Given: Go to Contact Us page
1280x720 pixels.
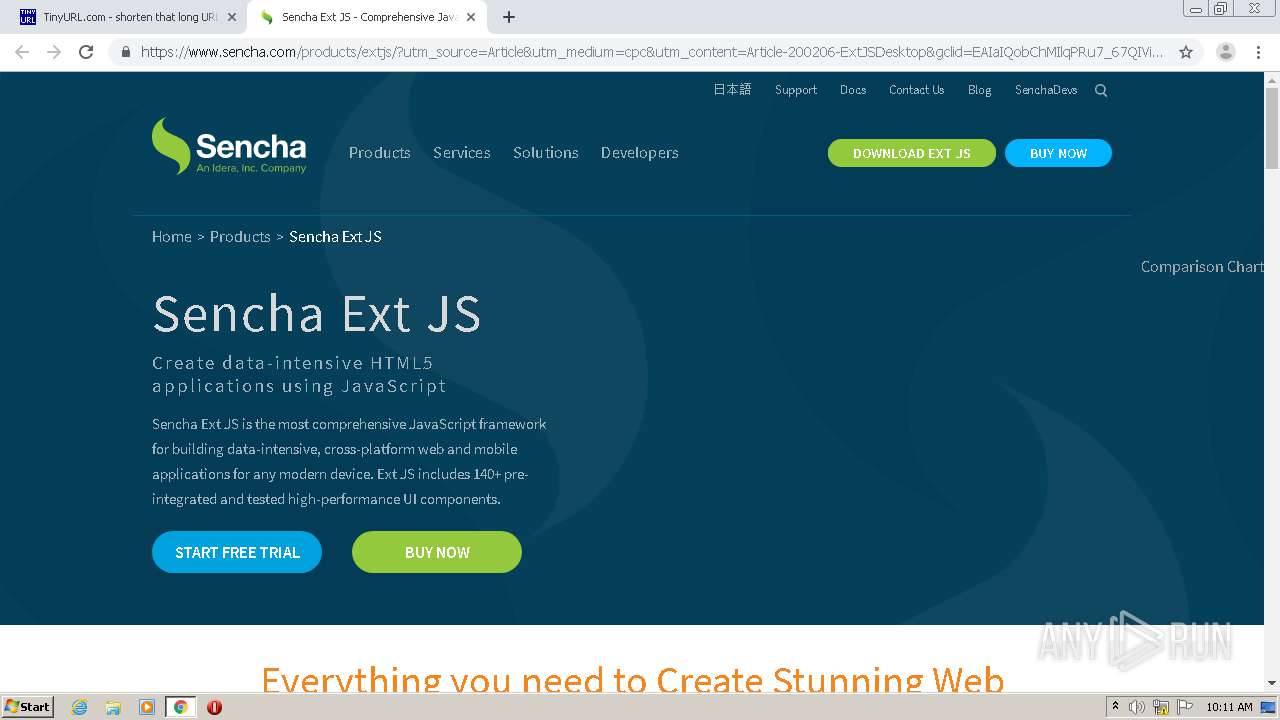Looking at the screenshot, I should 917,90.
